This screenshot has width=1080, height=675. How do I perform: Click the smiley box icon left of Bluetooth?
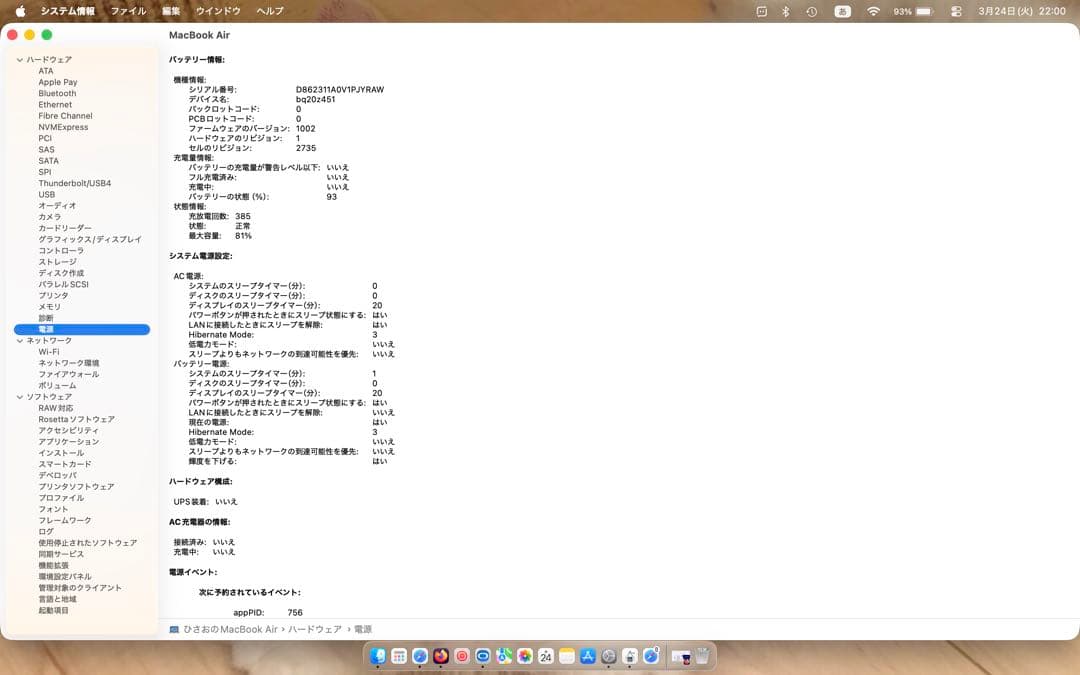[x=761, y=12]
